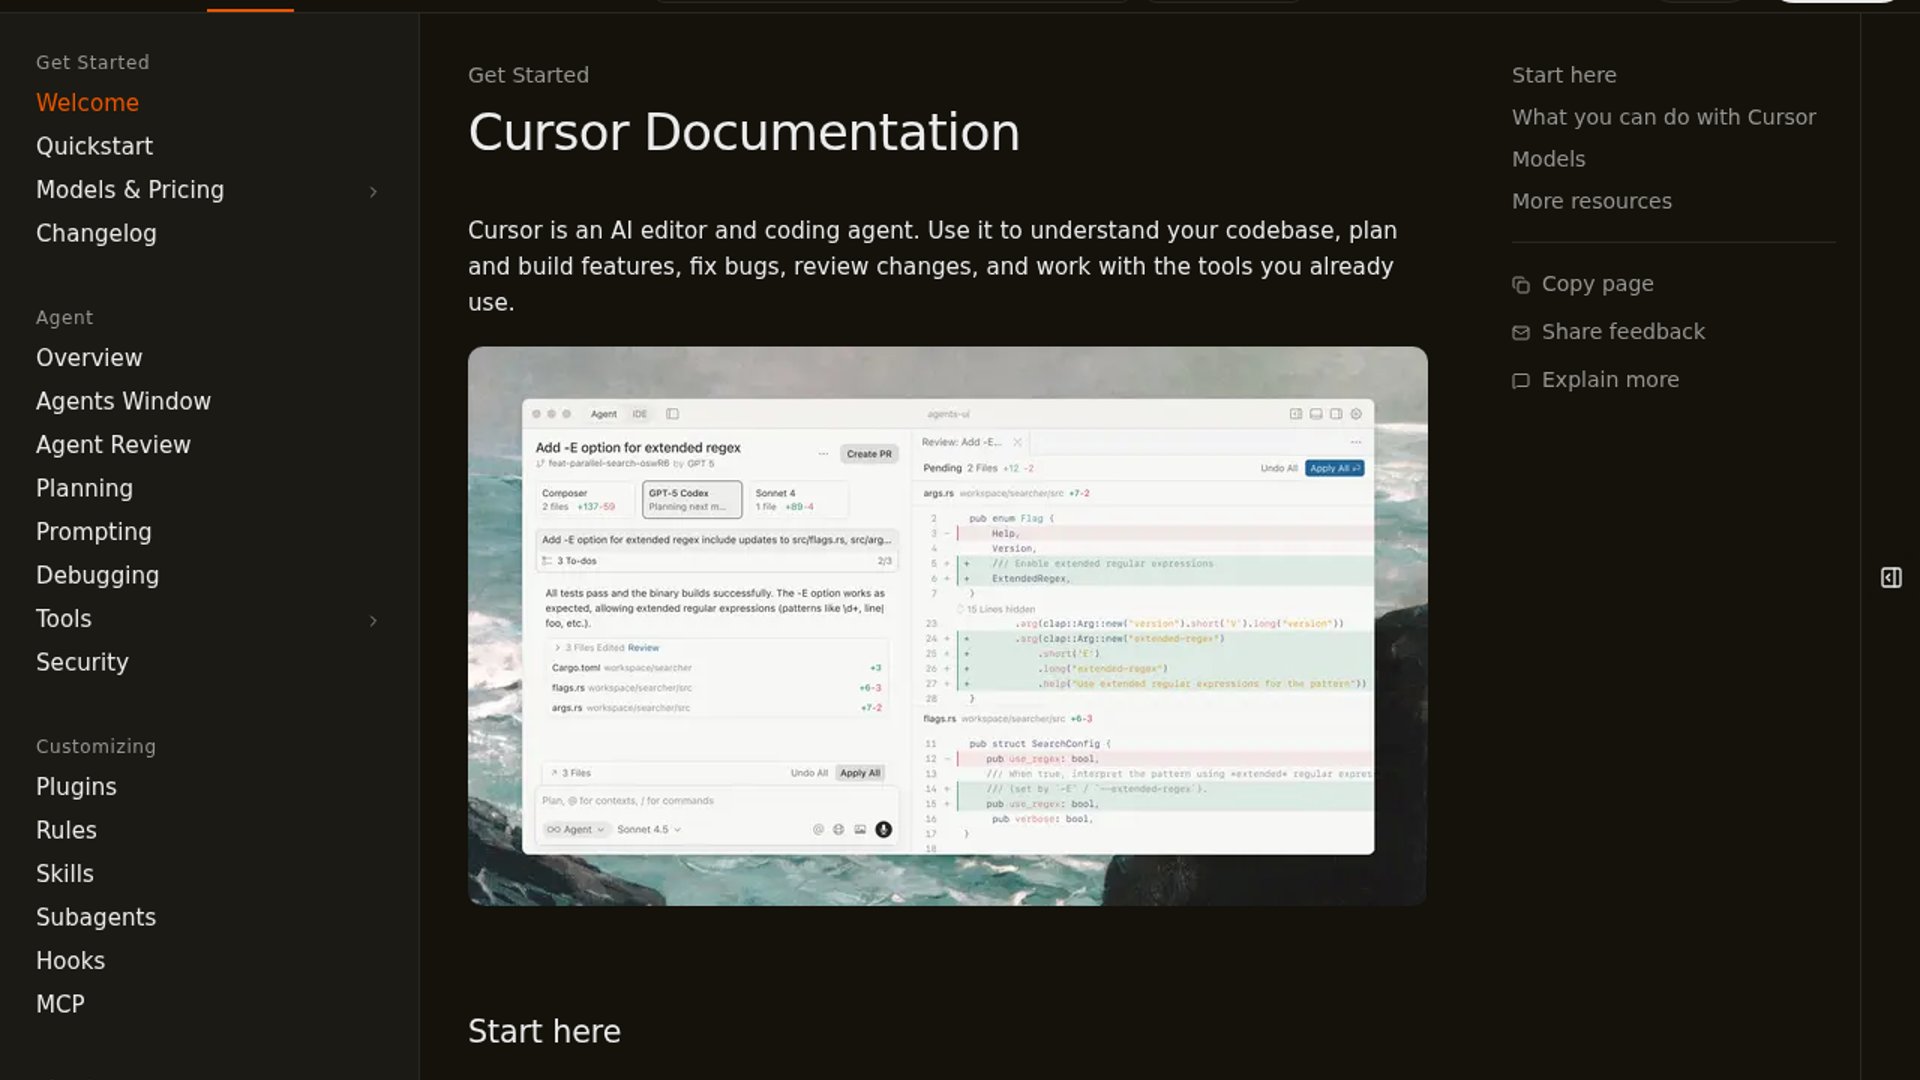Open the Plugins page
This screenshot has height=1080, width=1920.
76,787
